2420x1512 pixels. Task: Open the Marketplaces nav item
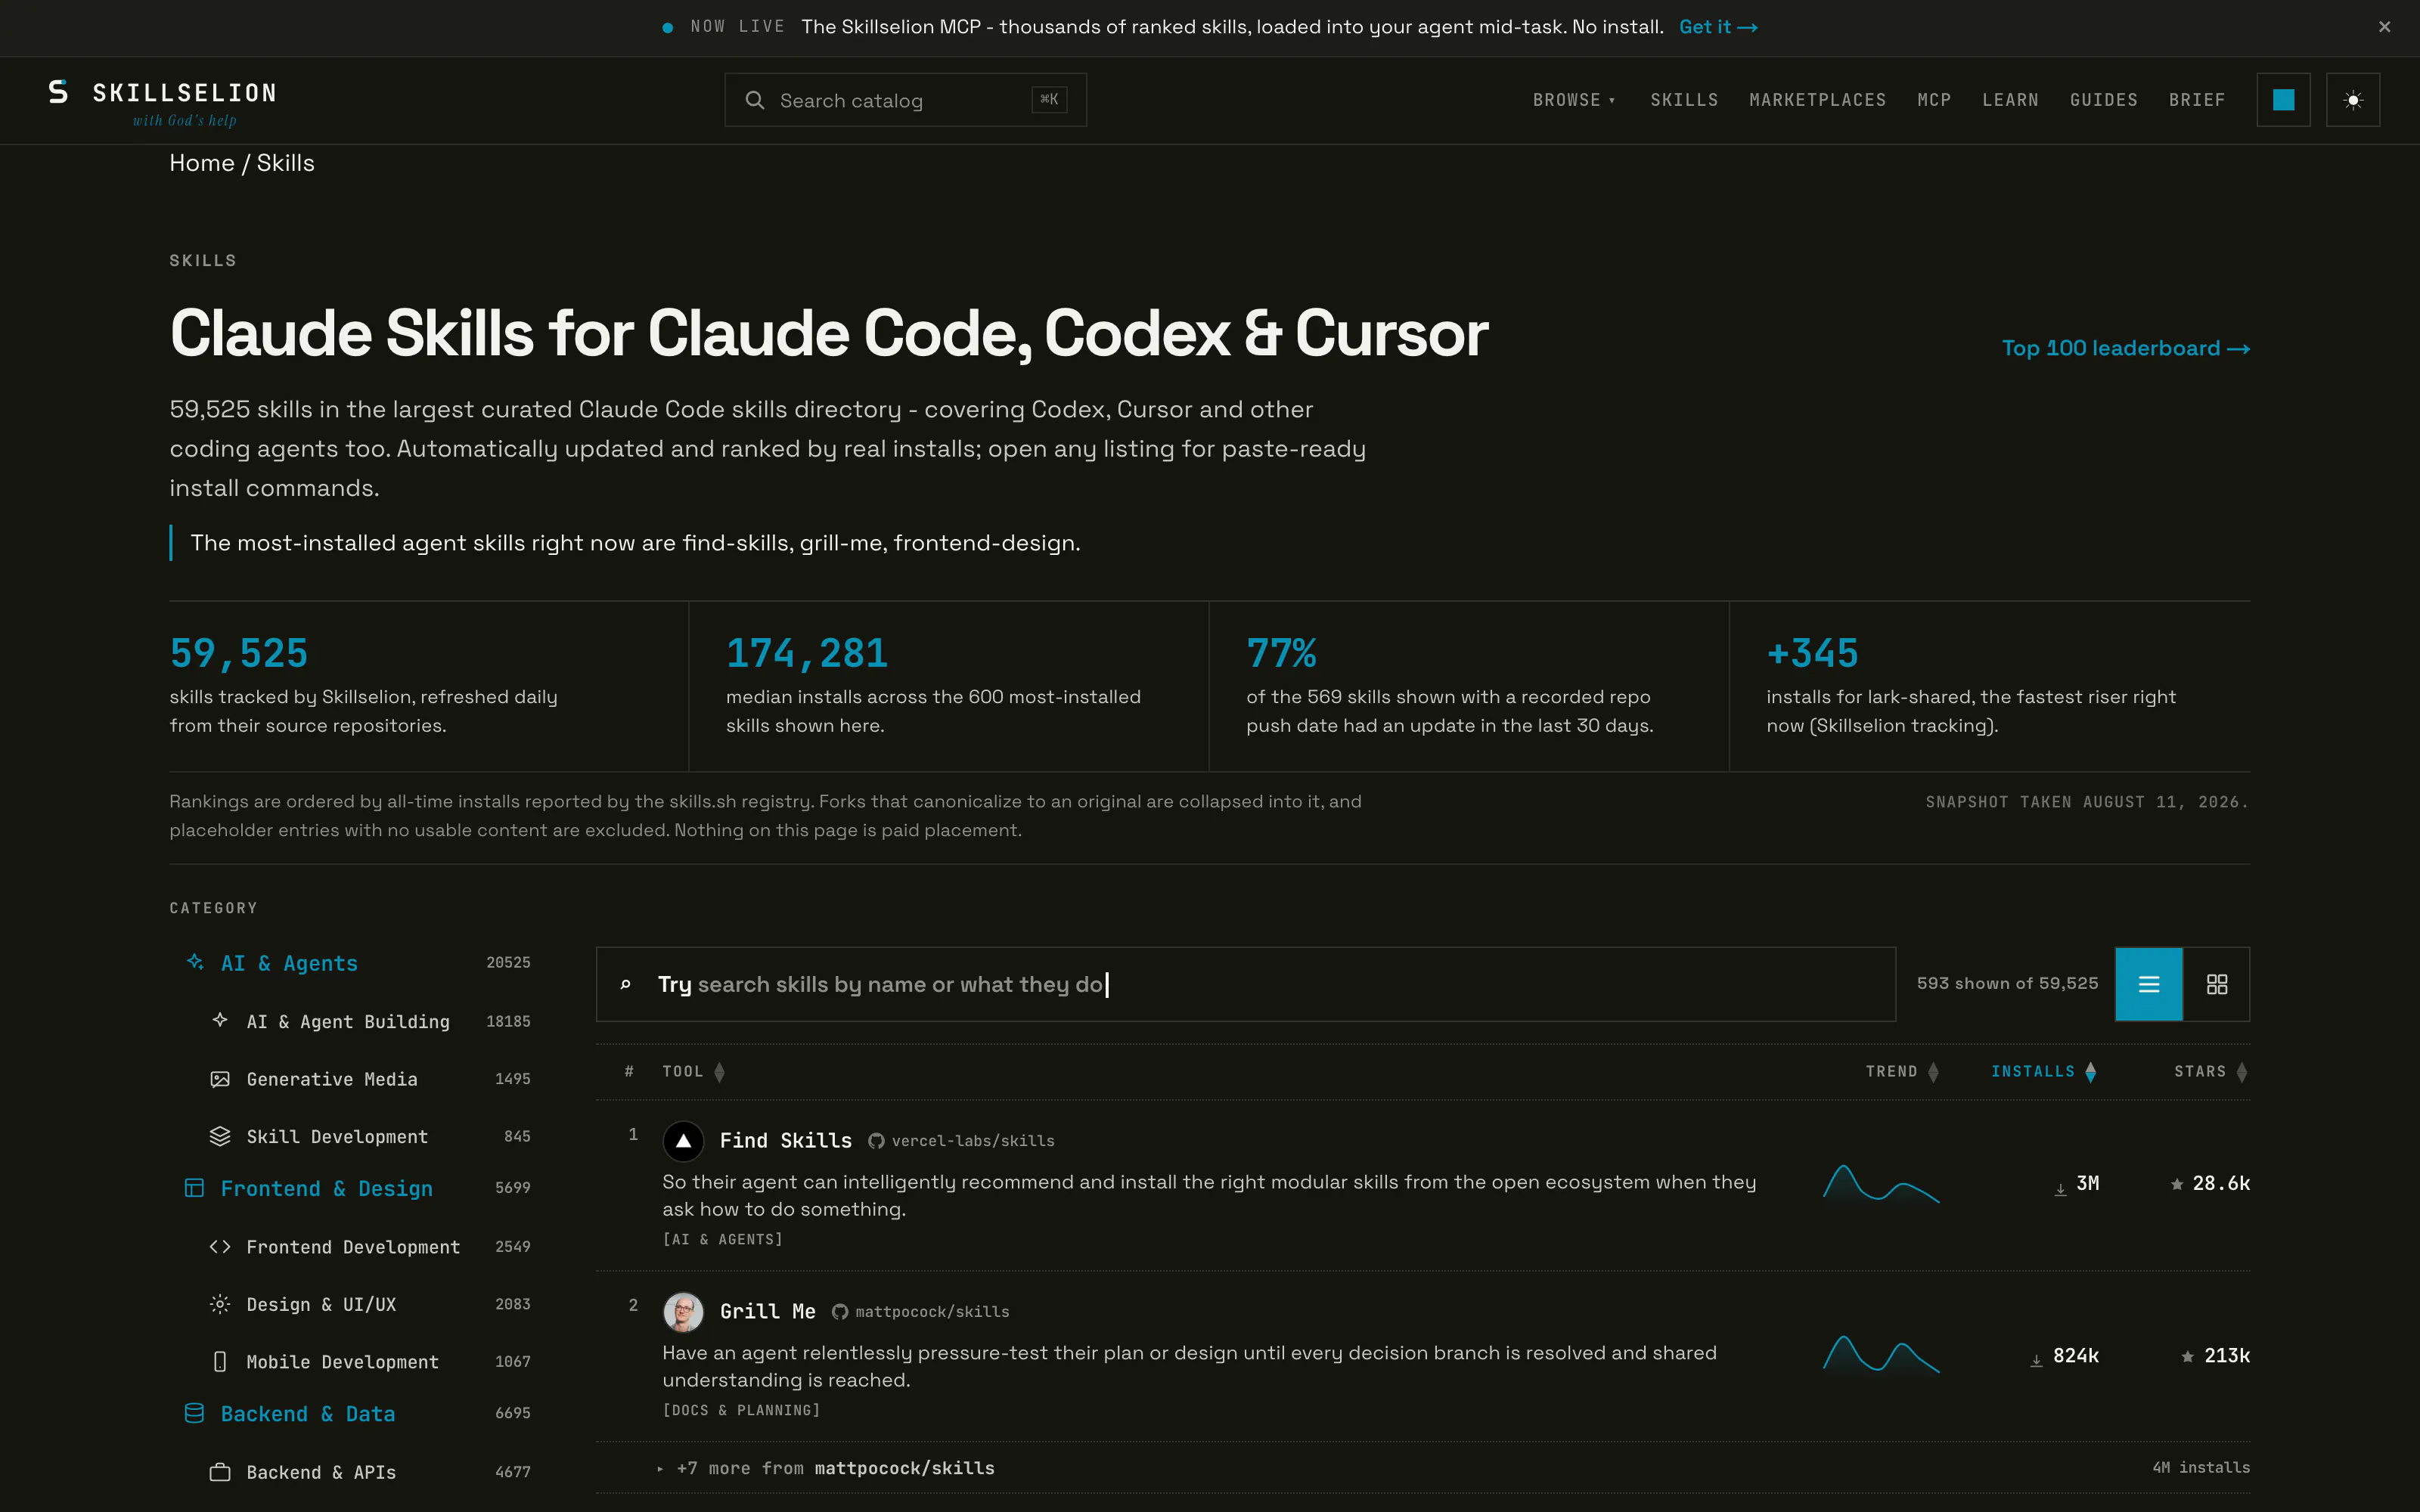(x=1817, y=100)
